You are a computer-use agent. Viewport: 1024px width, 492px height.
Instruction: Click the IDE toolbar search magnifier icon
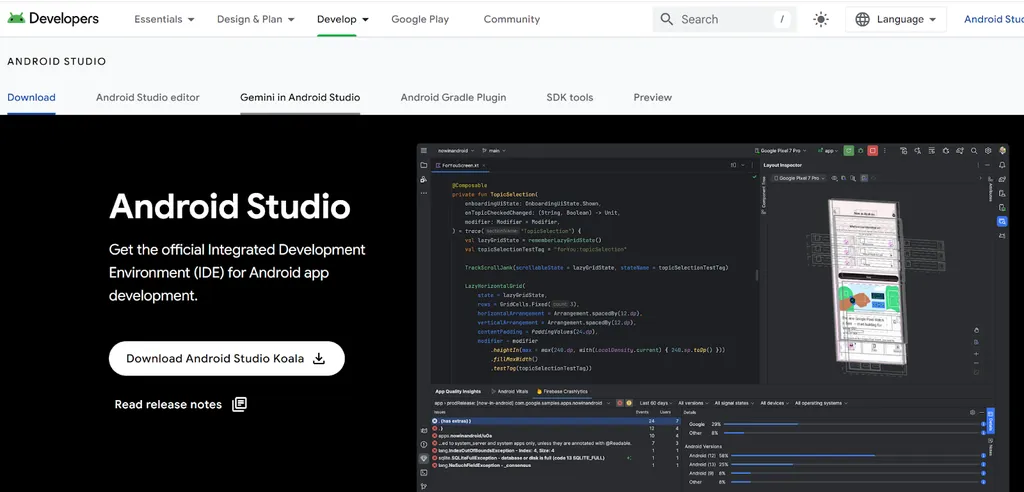[974, 150]
